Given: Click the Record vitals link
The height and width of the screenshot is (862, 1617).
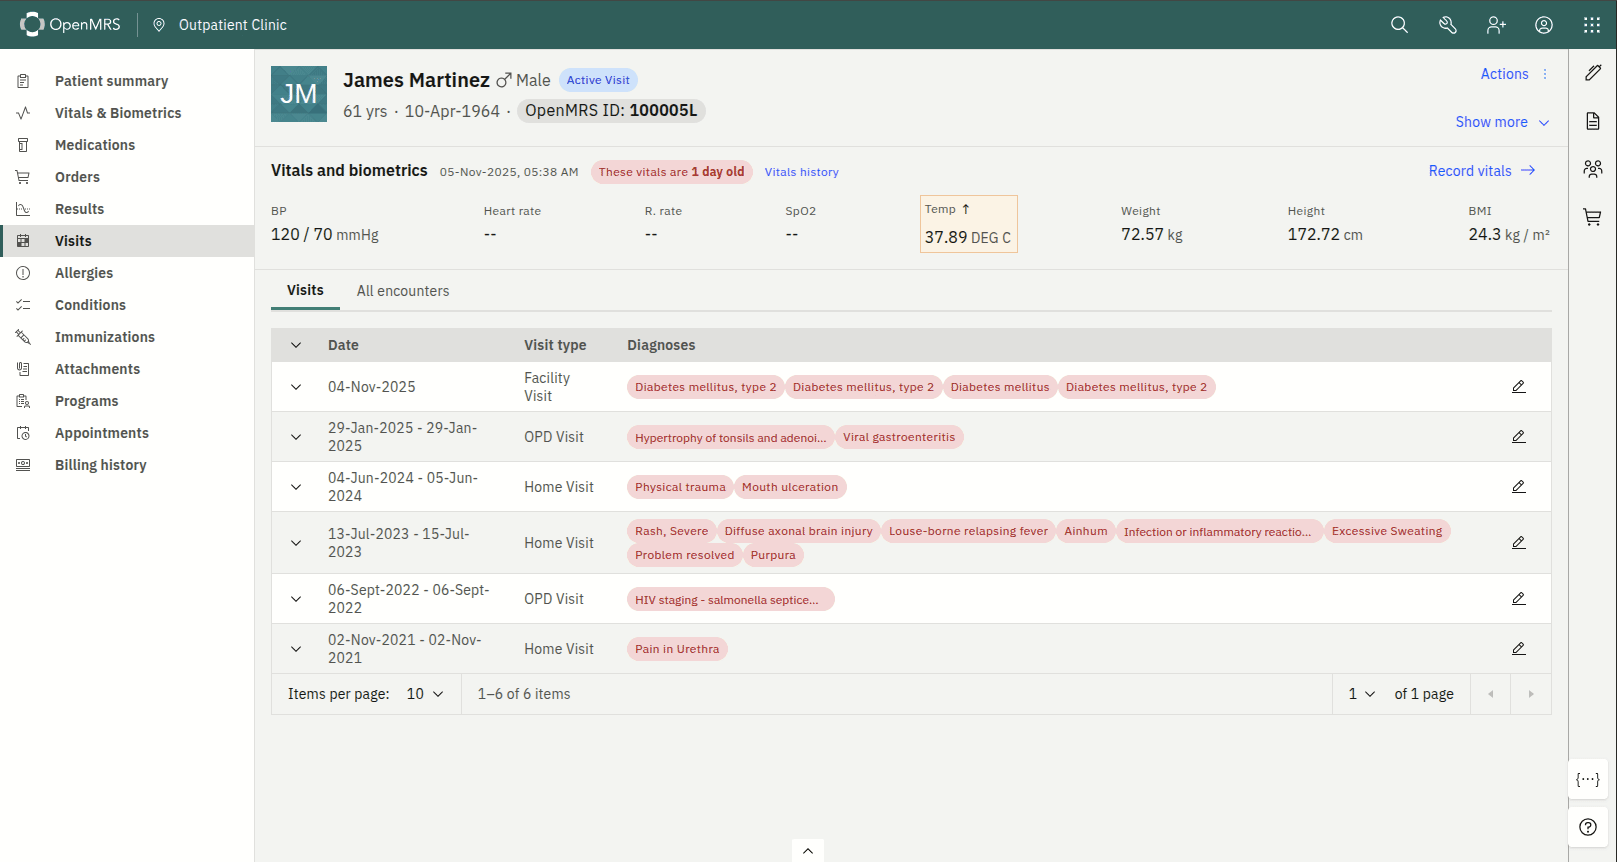Looking at the screenshot, I should (x=1481, y=171).
